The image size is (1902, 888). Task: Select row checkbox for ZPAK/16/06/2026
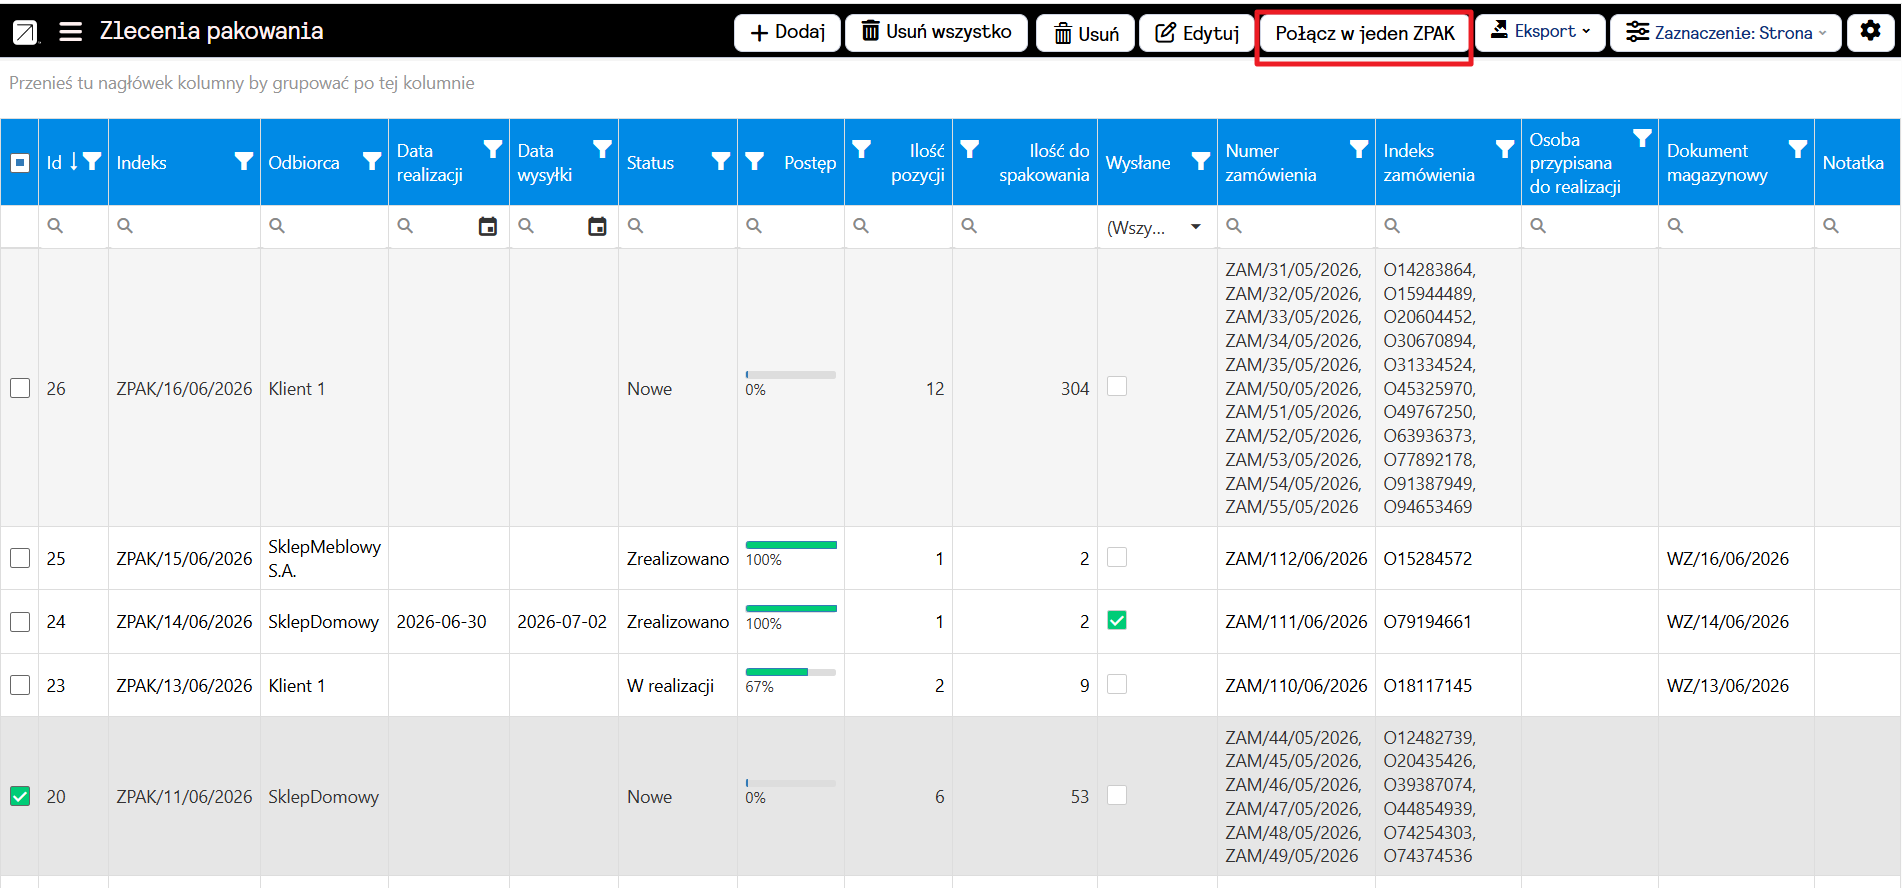20,388
